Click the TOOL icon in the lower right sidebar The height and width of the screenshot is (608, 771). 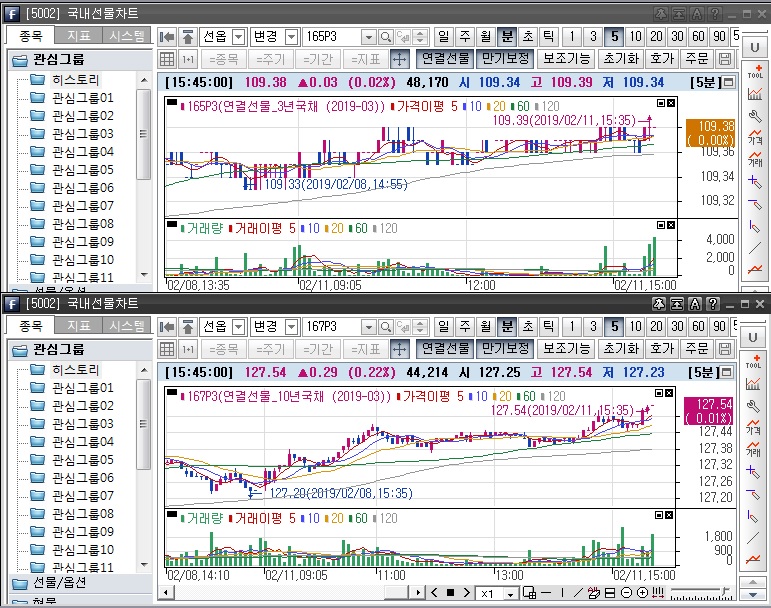coord(755,361)
